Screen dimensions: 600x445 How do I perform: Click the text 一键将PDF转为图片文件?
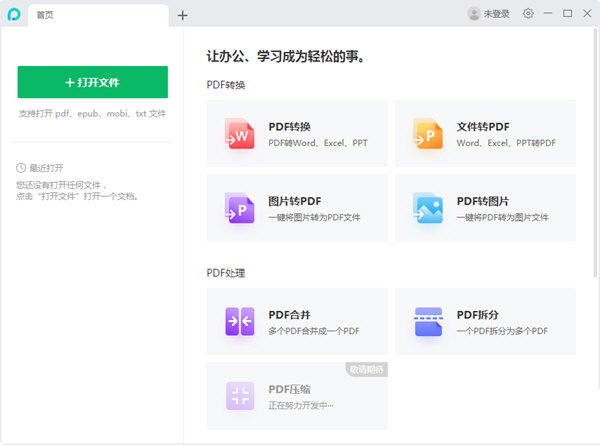pyautogui.click(x=502, y=217)
